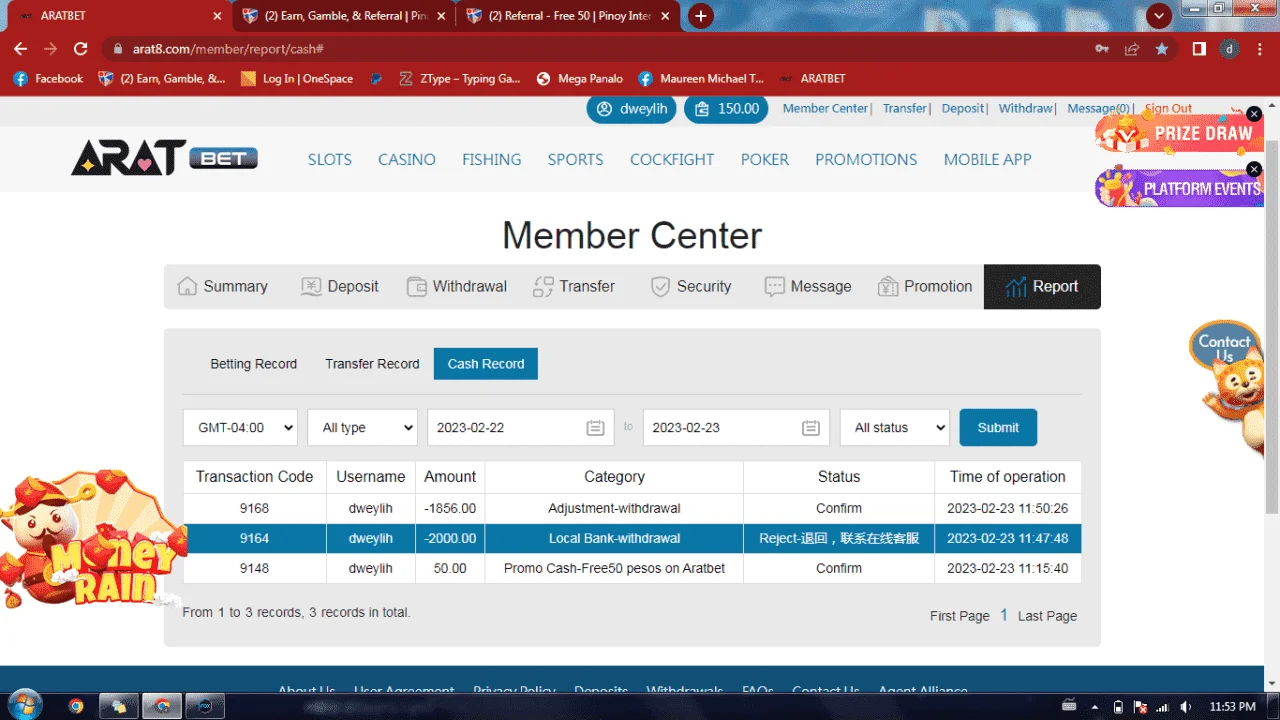Open the SLOTS navigation menu
The height and width of the screenshot is (720, 1280).
(330, 159)
